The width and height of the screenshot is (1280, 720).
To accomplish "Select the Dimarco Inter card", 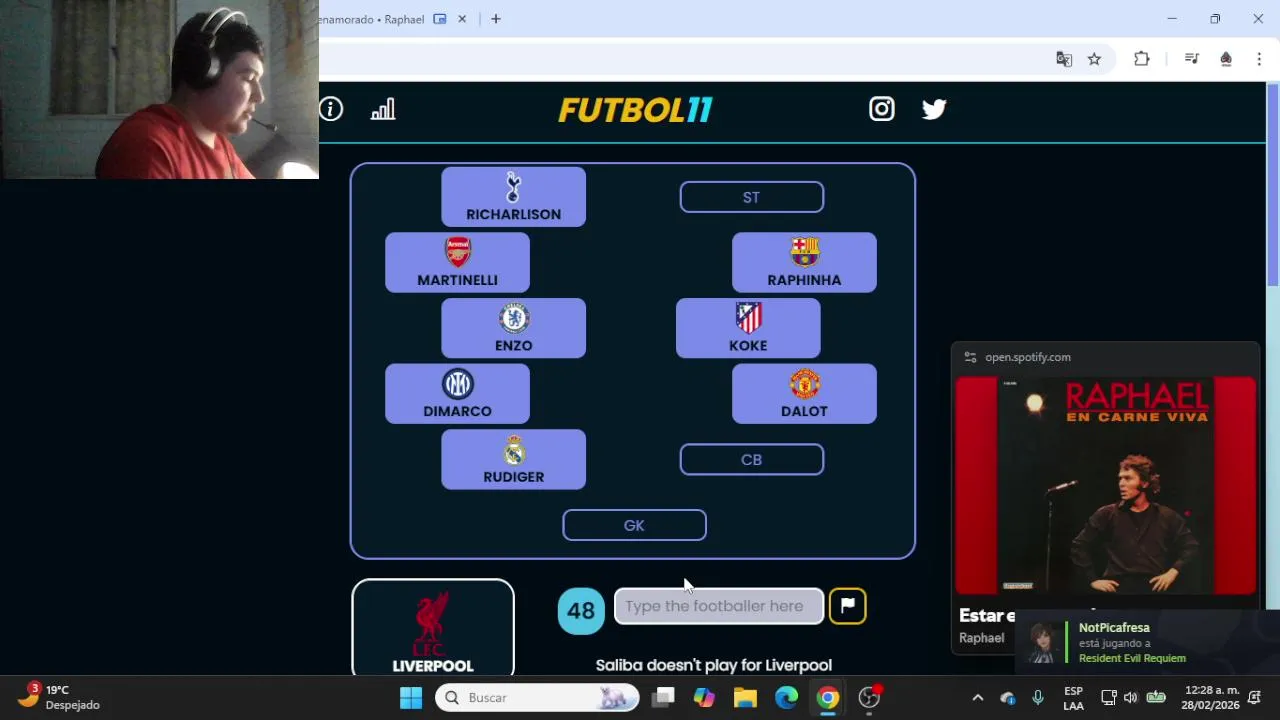I will (x=457, y=394).
